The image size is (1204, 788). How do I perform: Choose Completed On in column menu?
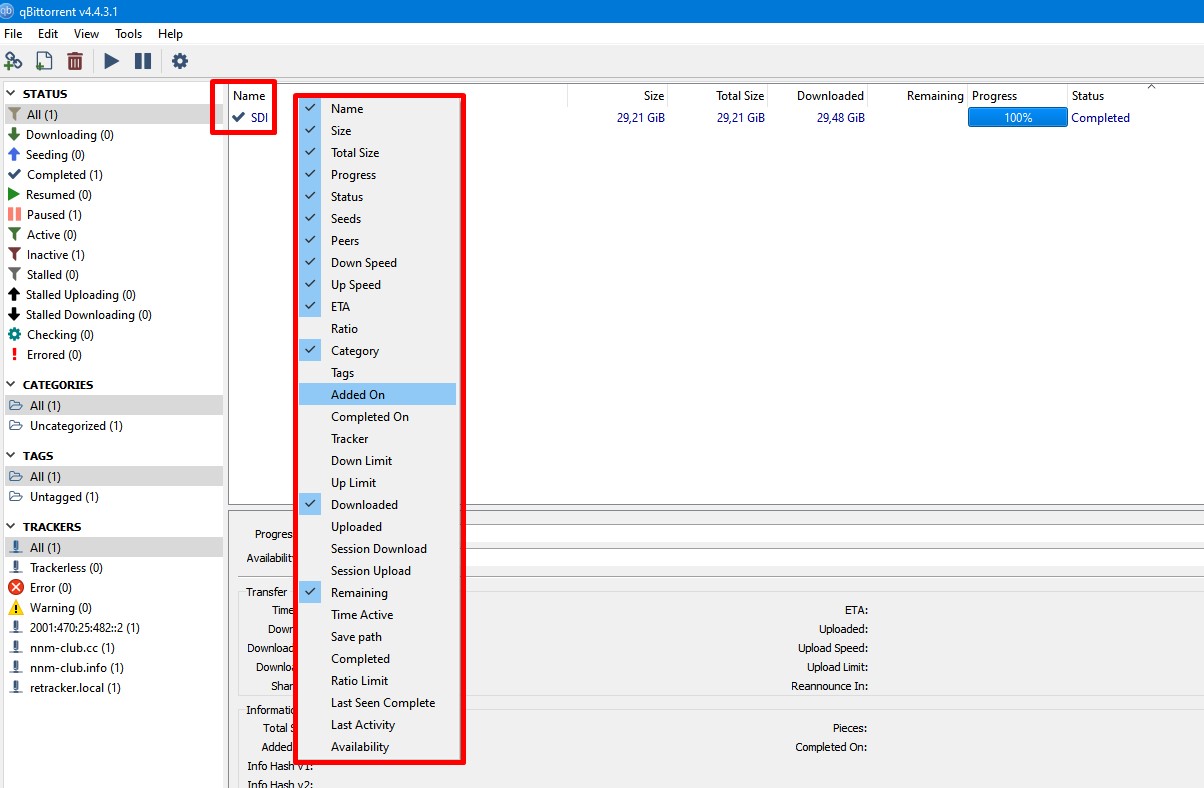point(377,417)
